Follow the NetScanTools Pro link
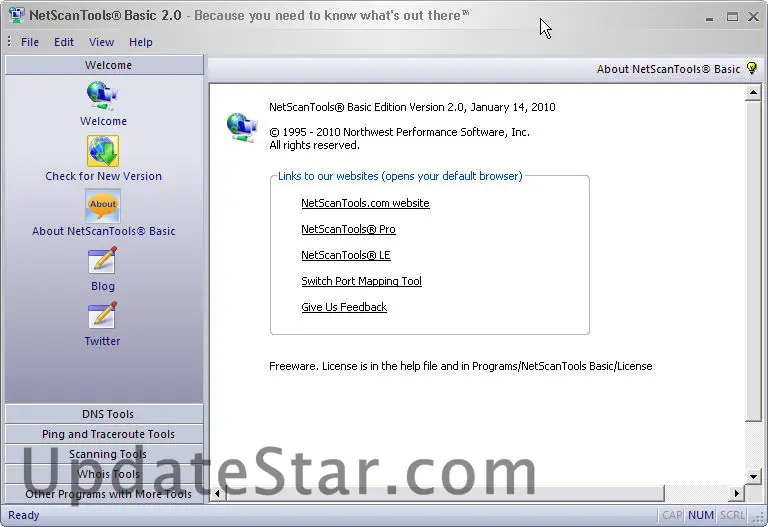Image resolution: width=768 pixels, height=527 pixels. click(x=348, y=229)
